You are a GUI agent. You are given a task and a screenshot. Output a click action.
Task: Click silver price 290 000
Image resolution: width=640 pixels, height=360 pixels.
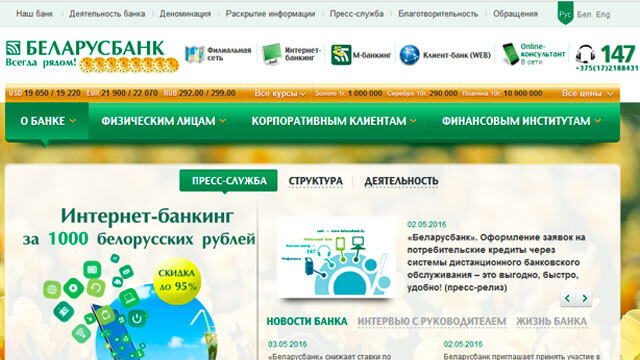(443, 93)
